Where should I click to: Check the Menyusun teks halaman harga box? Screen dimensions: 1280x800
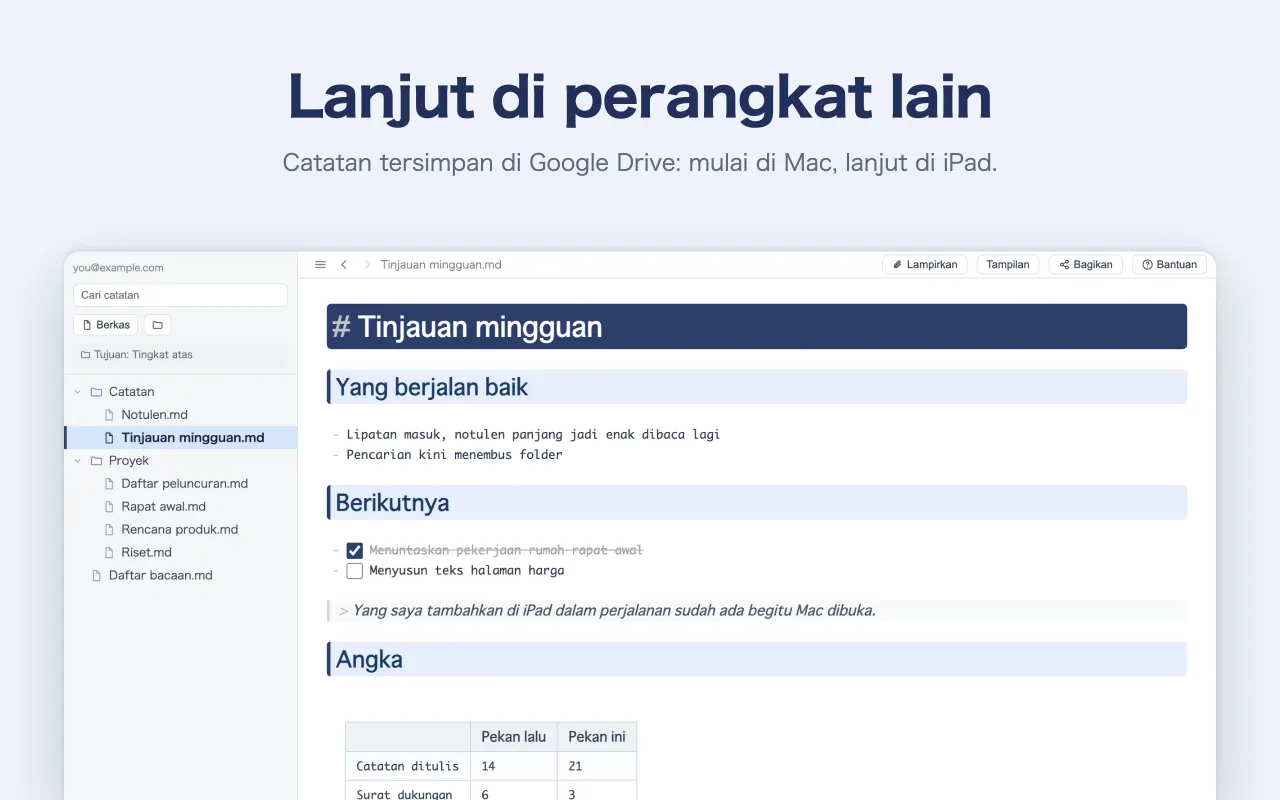pyautogui.click(x=354, y=571)
